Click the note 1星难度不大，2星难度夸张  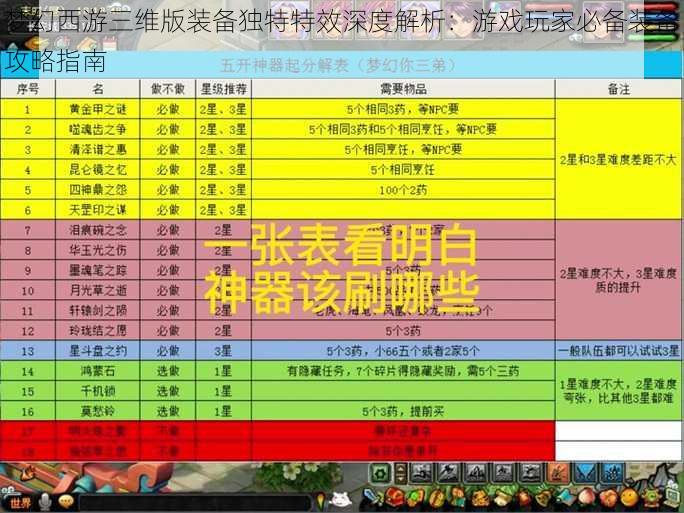pyautogui.click(x=619, y=391)
